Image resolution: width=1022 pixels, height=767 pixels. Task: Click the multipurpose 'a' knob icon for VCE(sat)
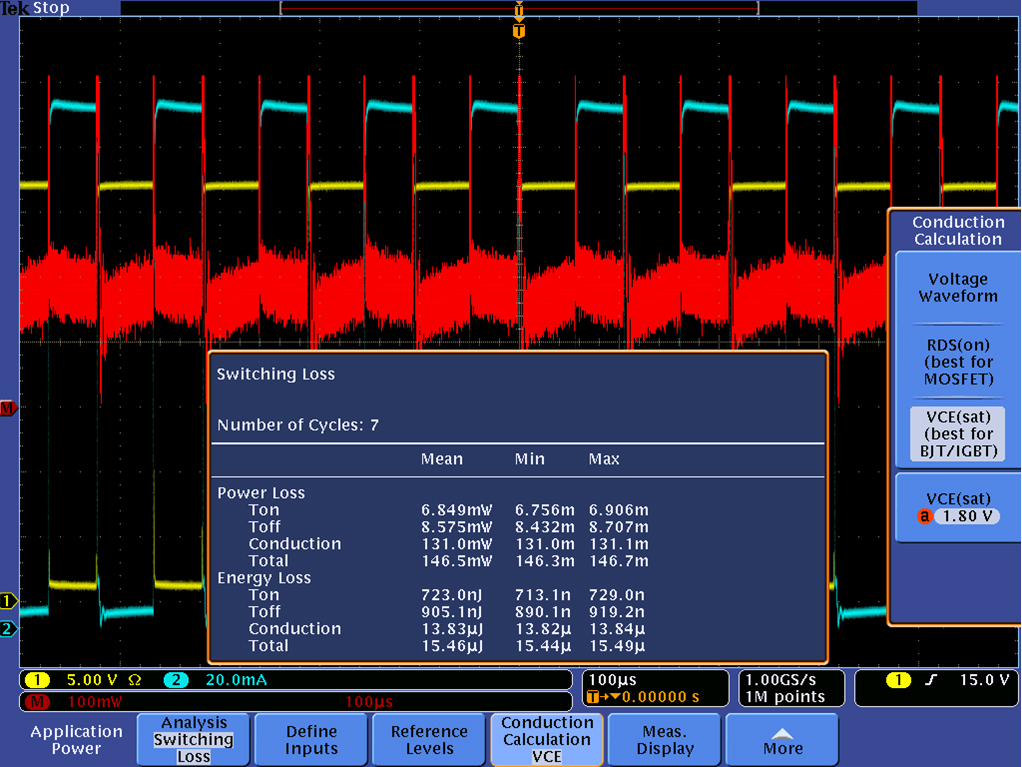(x=924, y=517)
